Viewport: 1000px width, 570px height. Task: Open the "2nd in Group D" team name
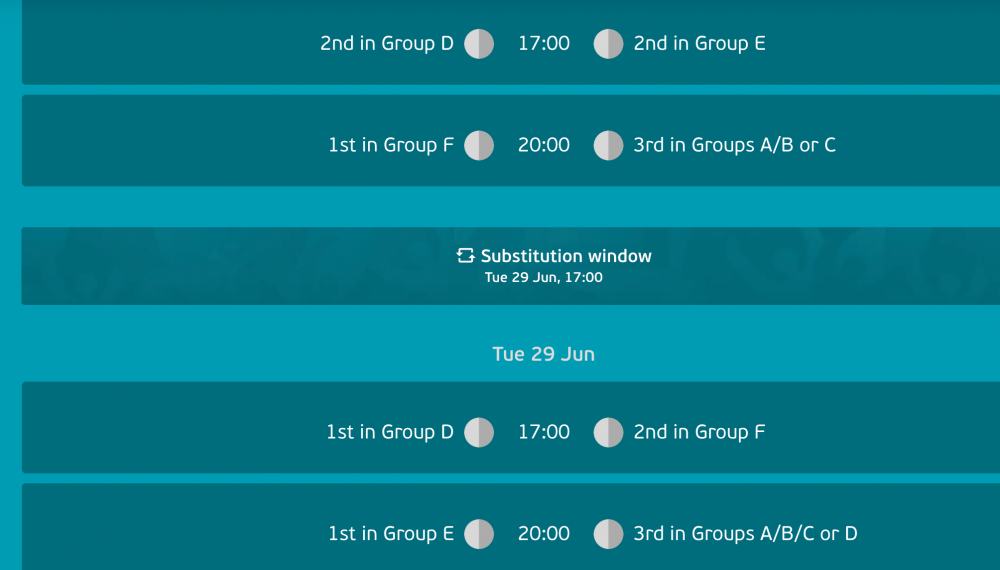point(386,44)
